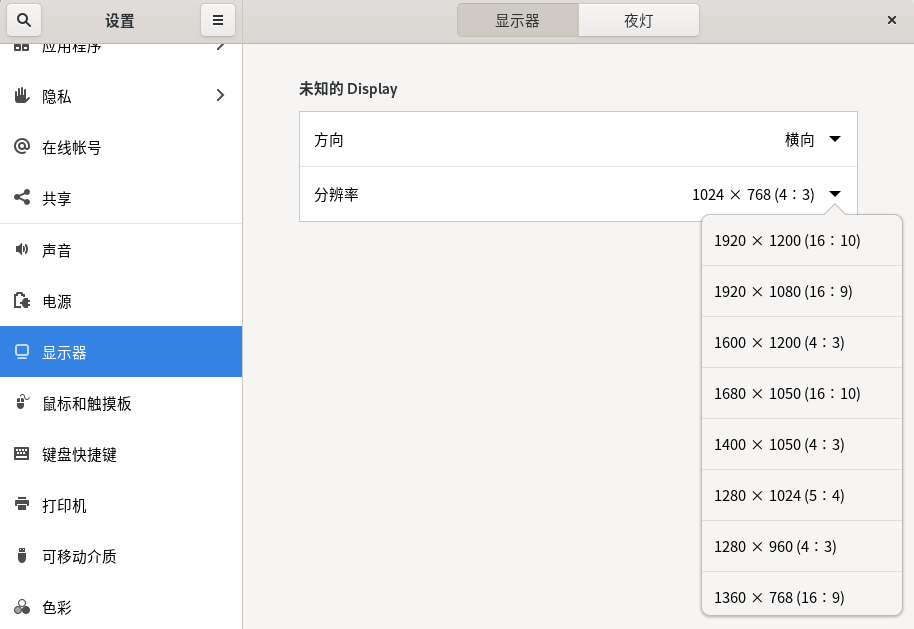Click the Printer icon in sidebar
Screen dimensions: 914x629
[22, 505]
